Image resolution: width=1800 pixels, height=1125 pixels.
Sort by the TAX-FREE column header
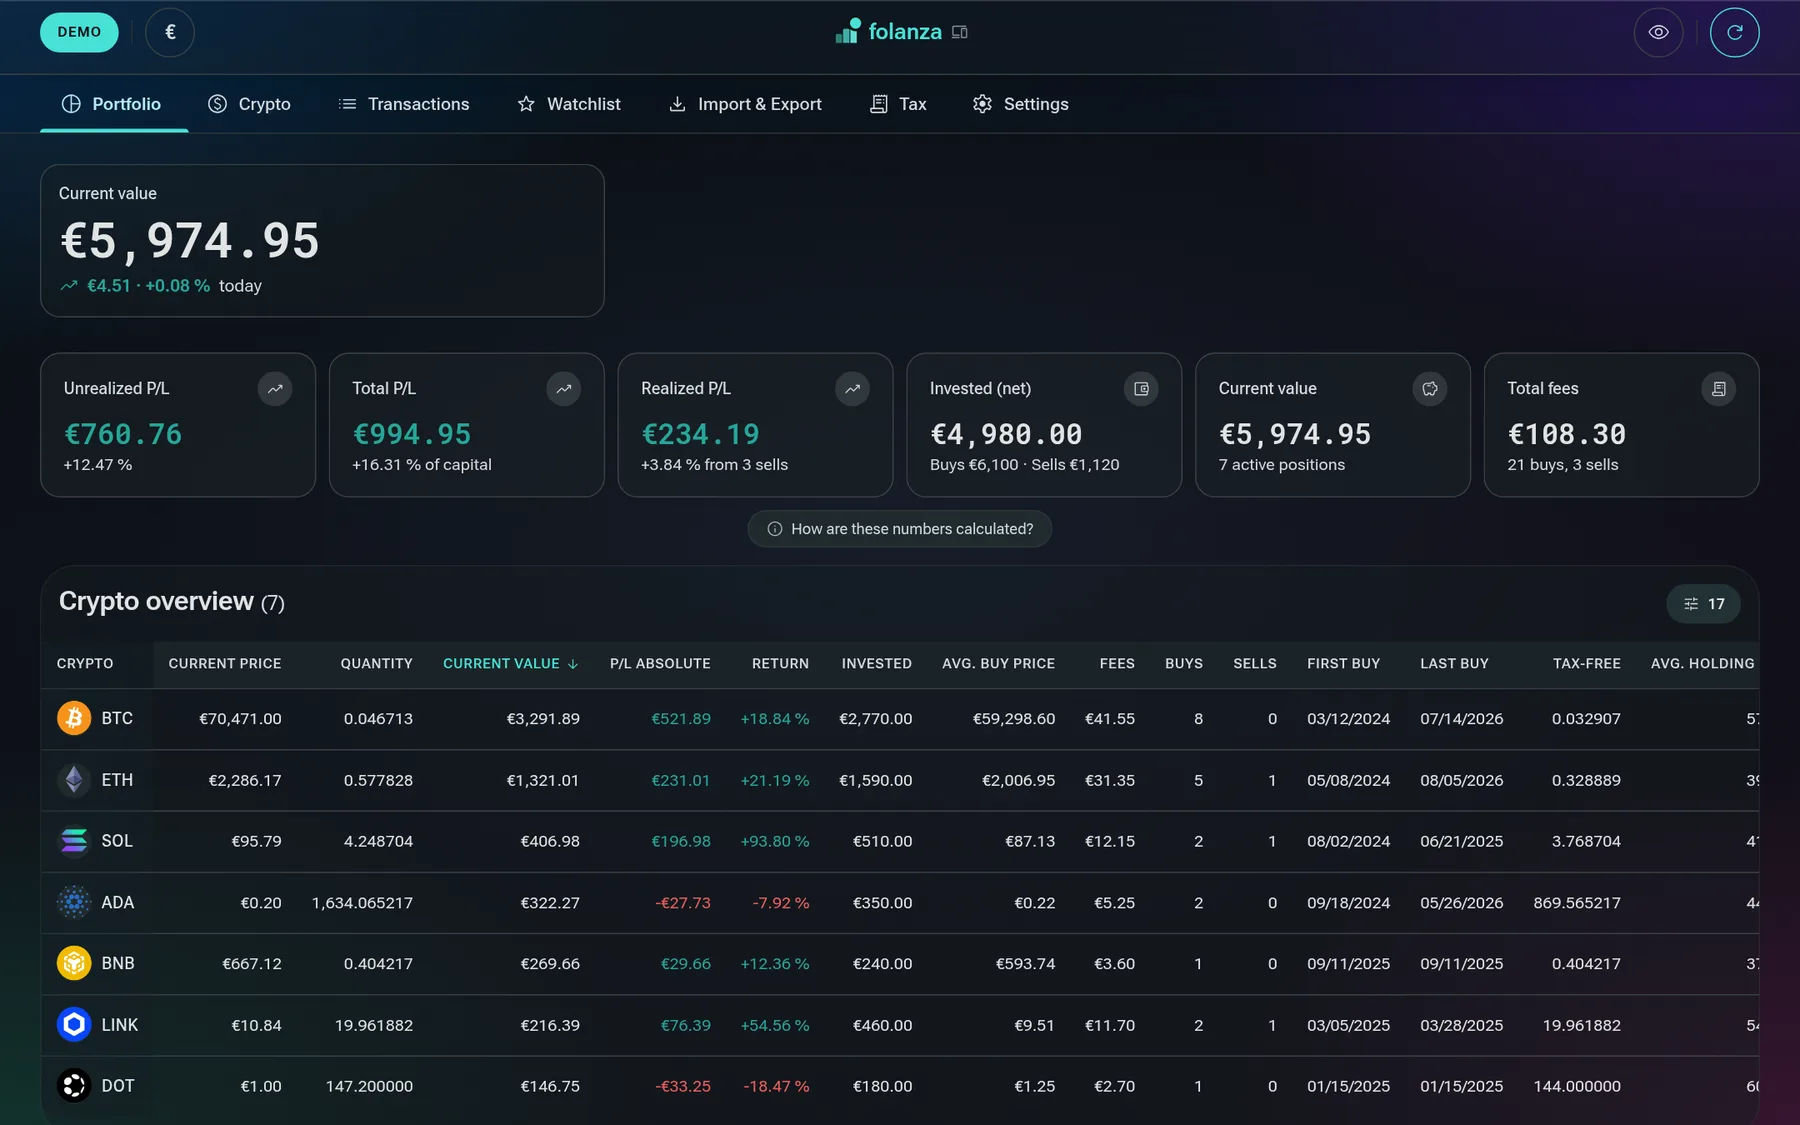pos(1587,664)
